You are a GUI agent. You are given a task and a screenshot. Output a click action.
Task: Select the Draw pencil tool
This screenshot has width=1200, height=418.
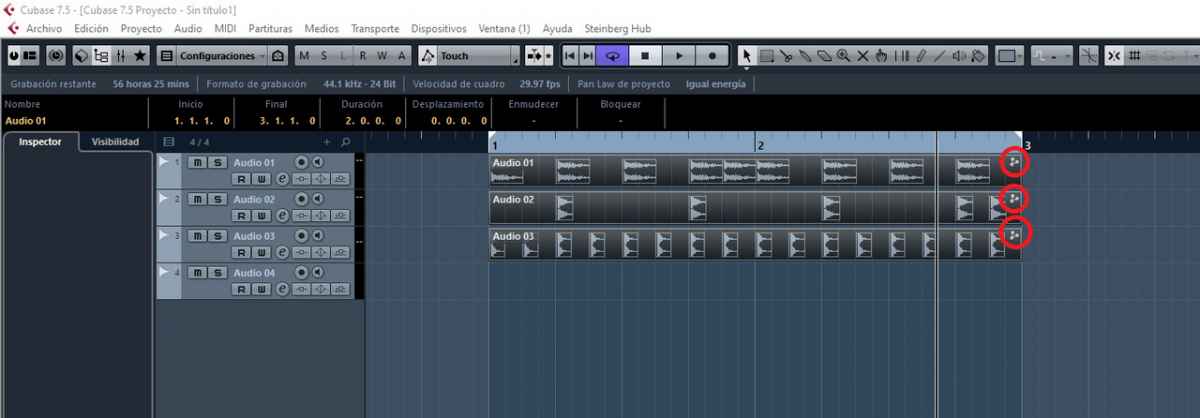click(921, 56)
